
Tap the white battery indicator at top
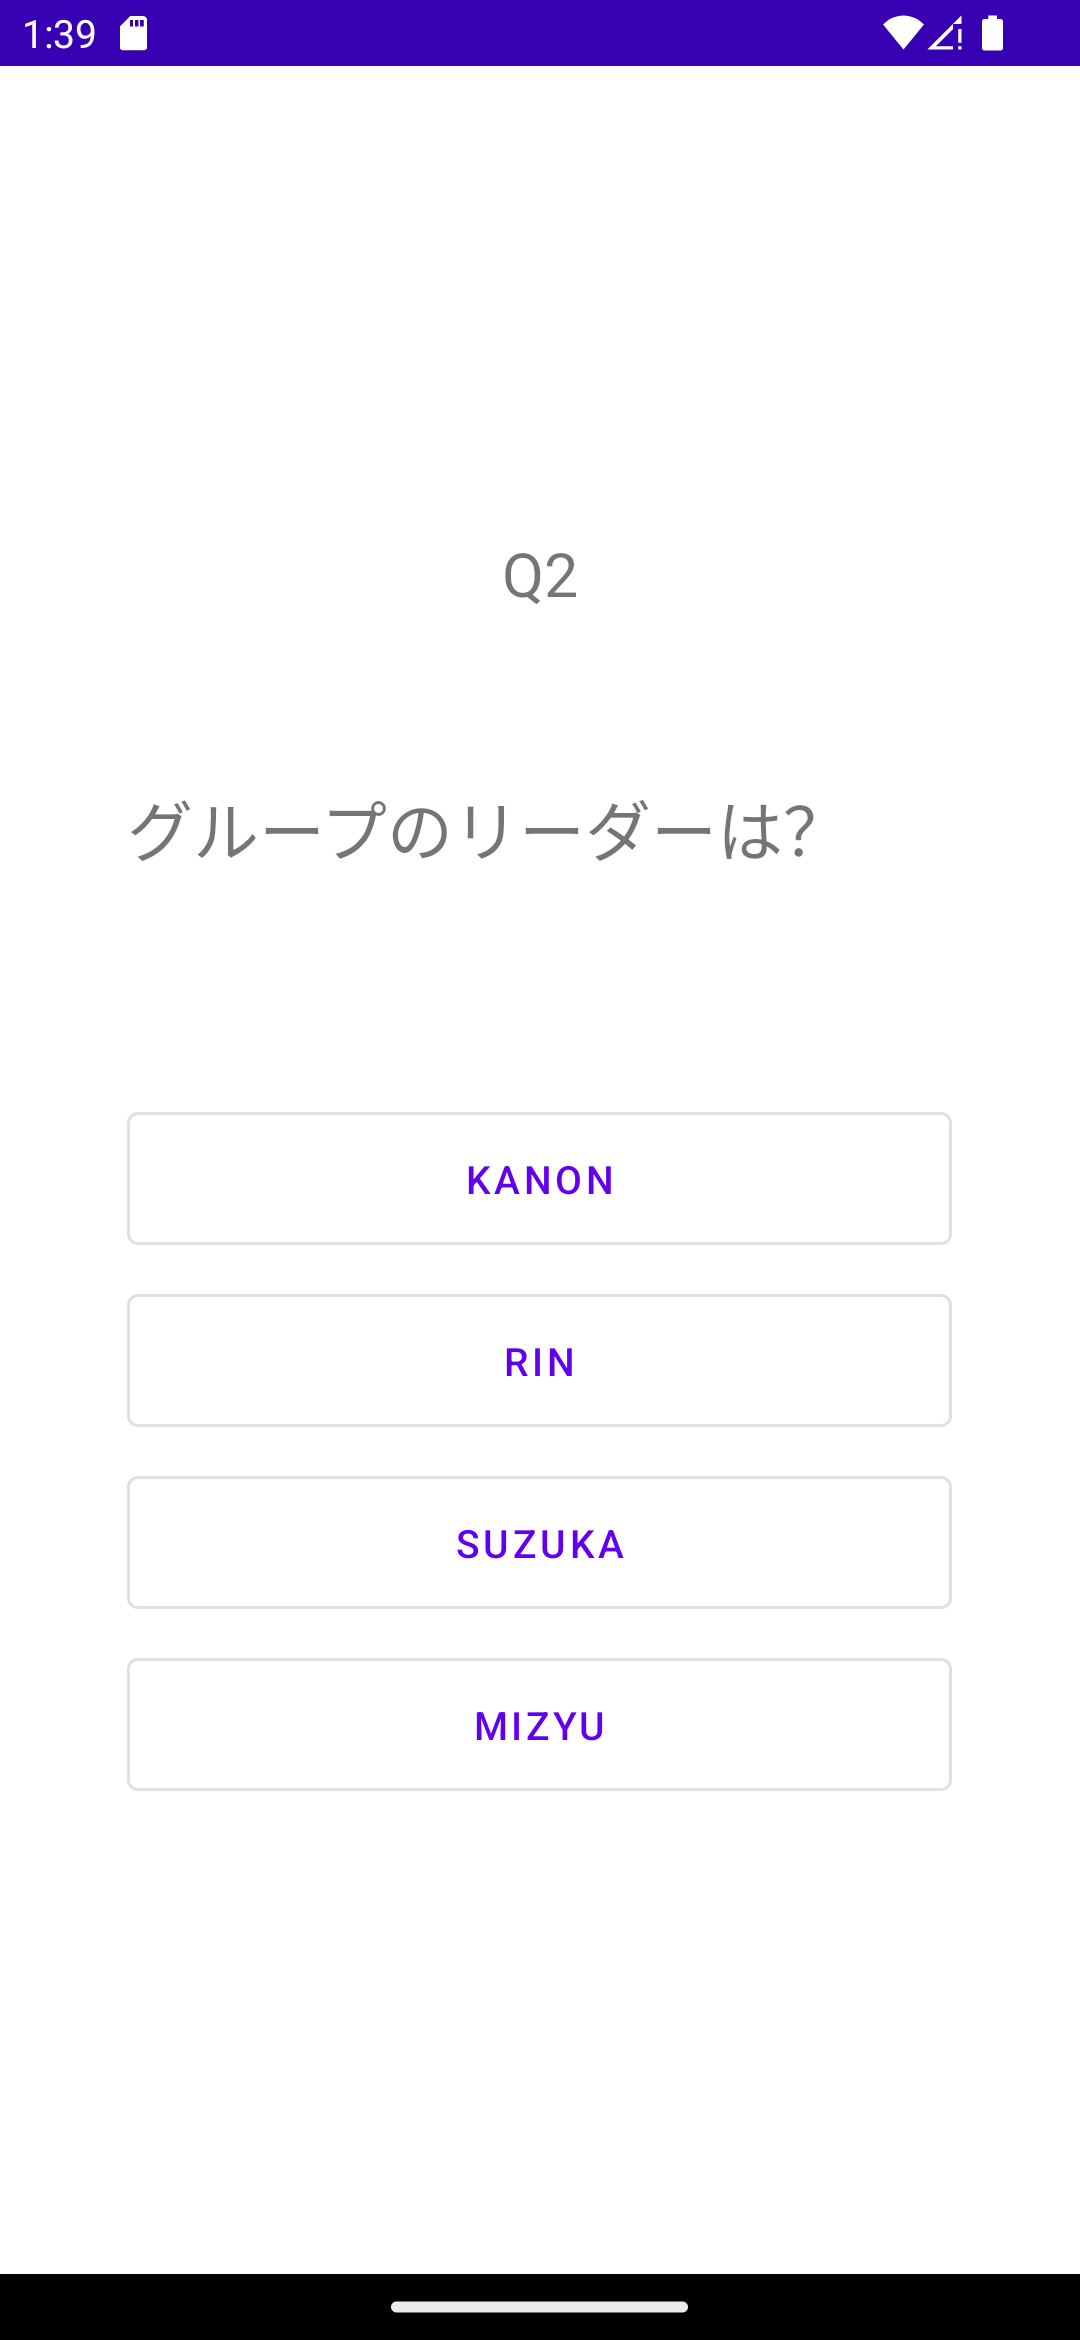pyautogui.click(x=992, y=33)
